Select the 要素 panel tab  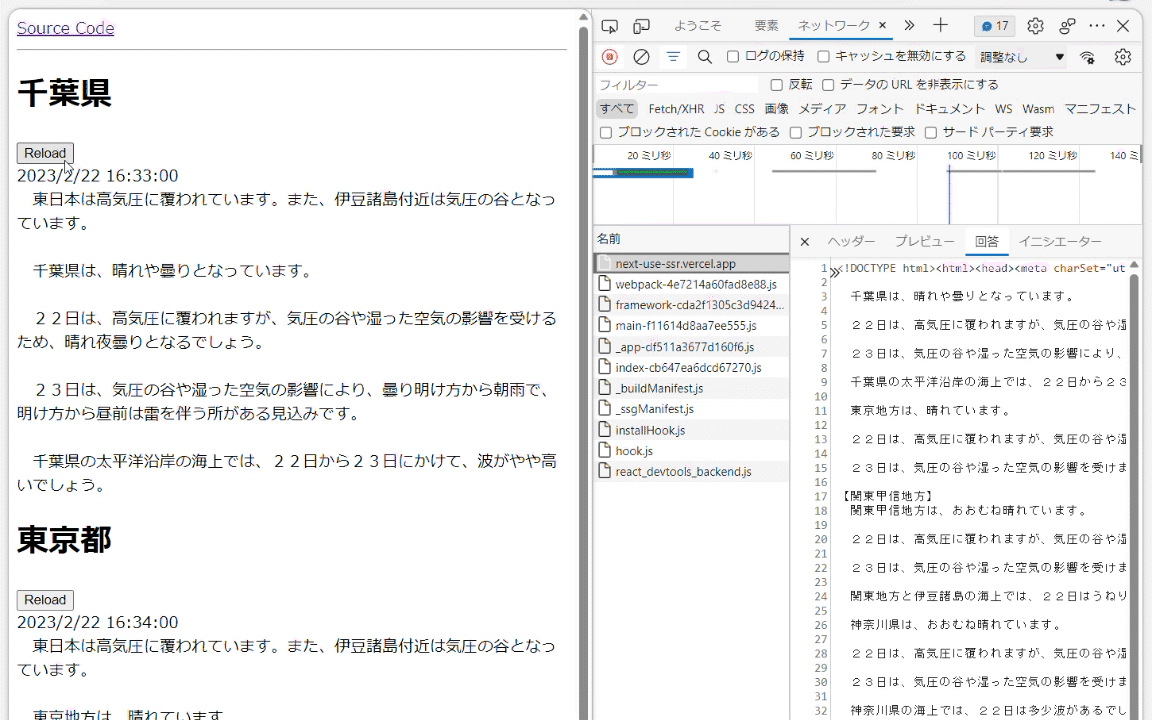[x=766, y=25]
